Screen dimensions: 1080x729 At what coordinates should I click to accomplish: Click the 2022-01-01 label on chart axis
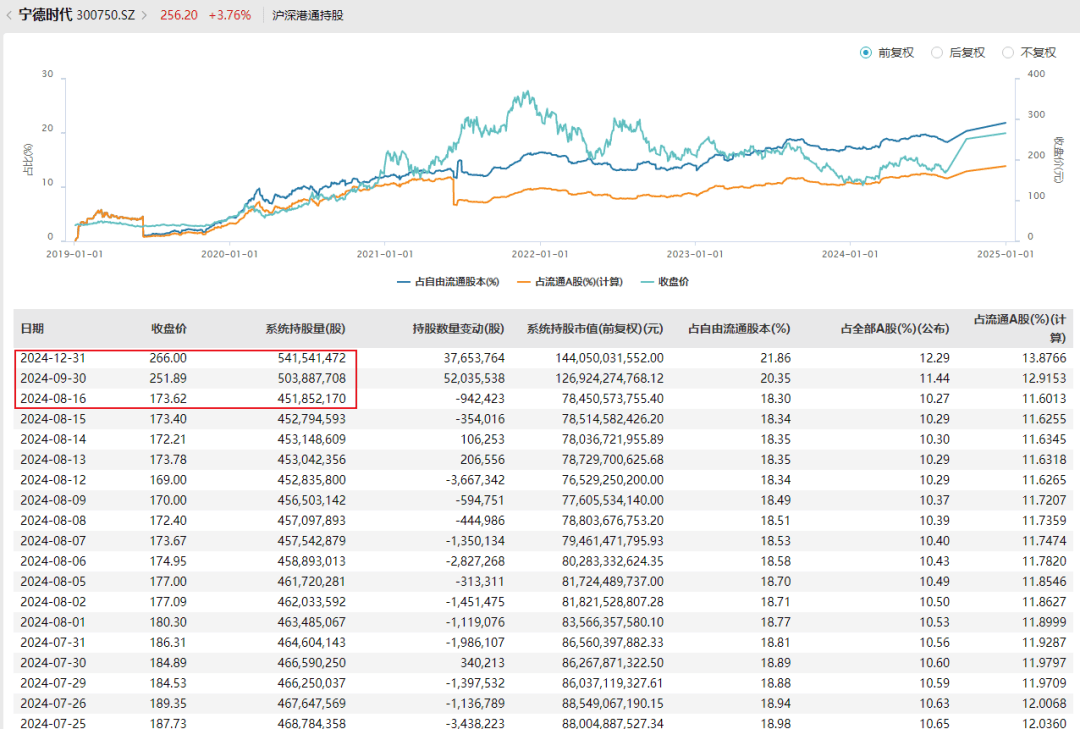[540, 254]
